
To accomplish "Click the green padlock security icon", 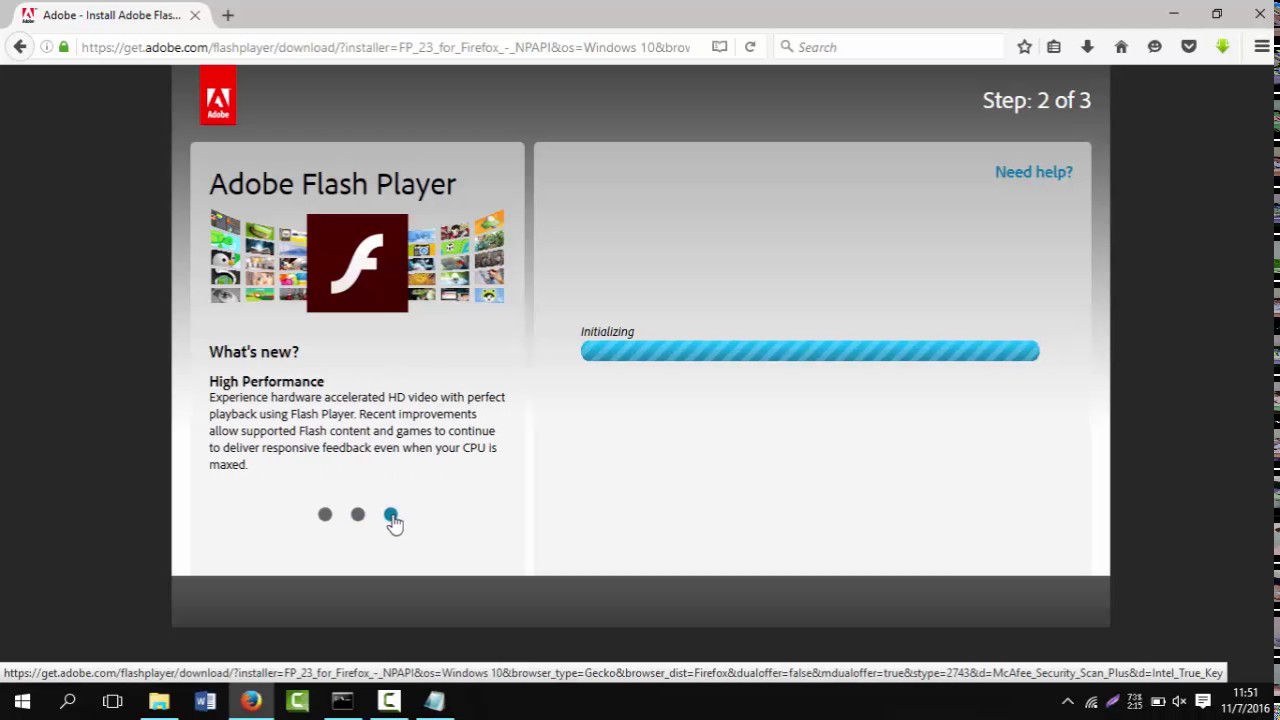I will pos(64,47).
